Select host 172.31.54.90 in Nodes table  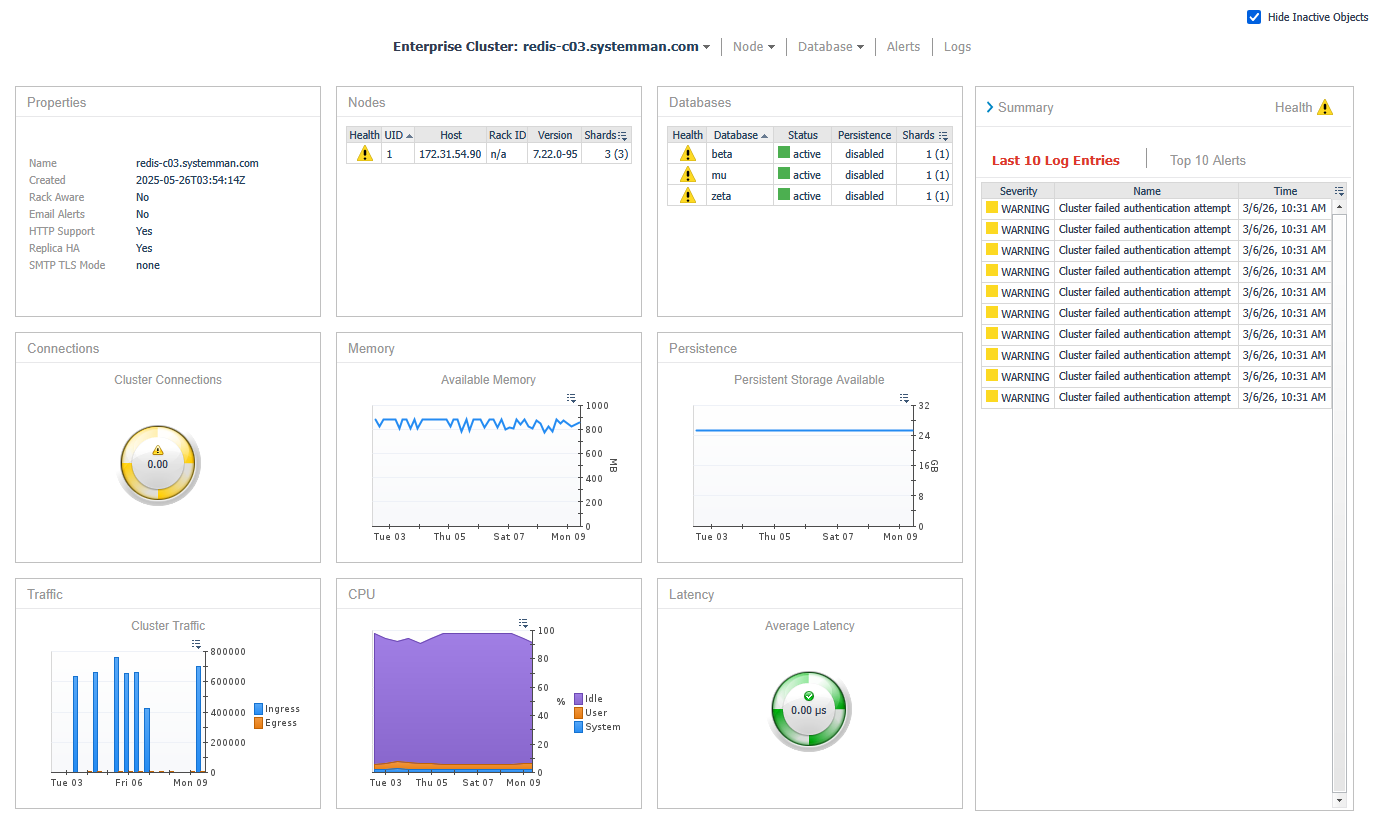pyautogui.click(x=450, y=154)
